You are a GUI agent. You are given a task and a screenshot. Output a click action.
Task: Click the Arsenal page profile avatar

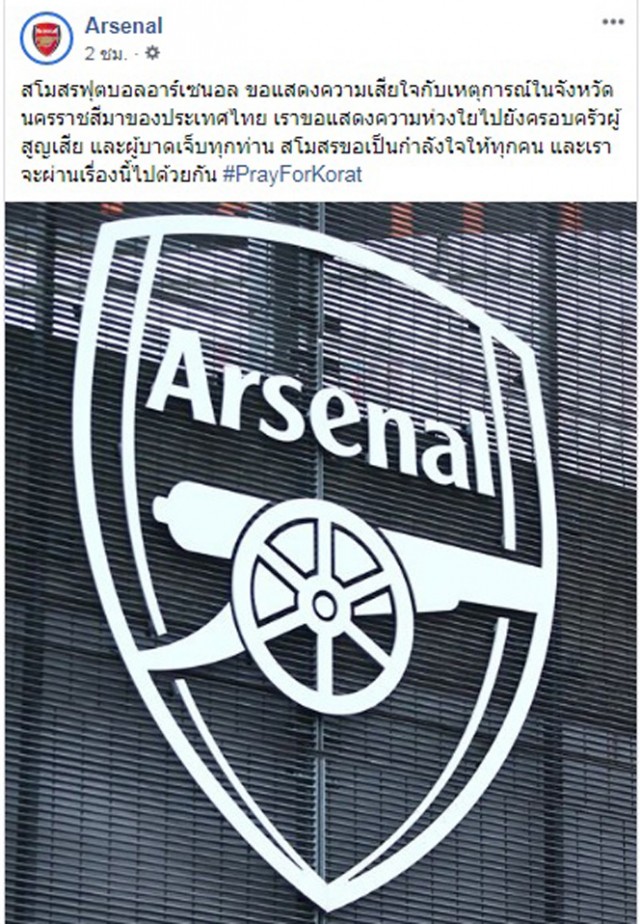(47, 38)
